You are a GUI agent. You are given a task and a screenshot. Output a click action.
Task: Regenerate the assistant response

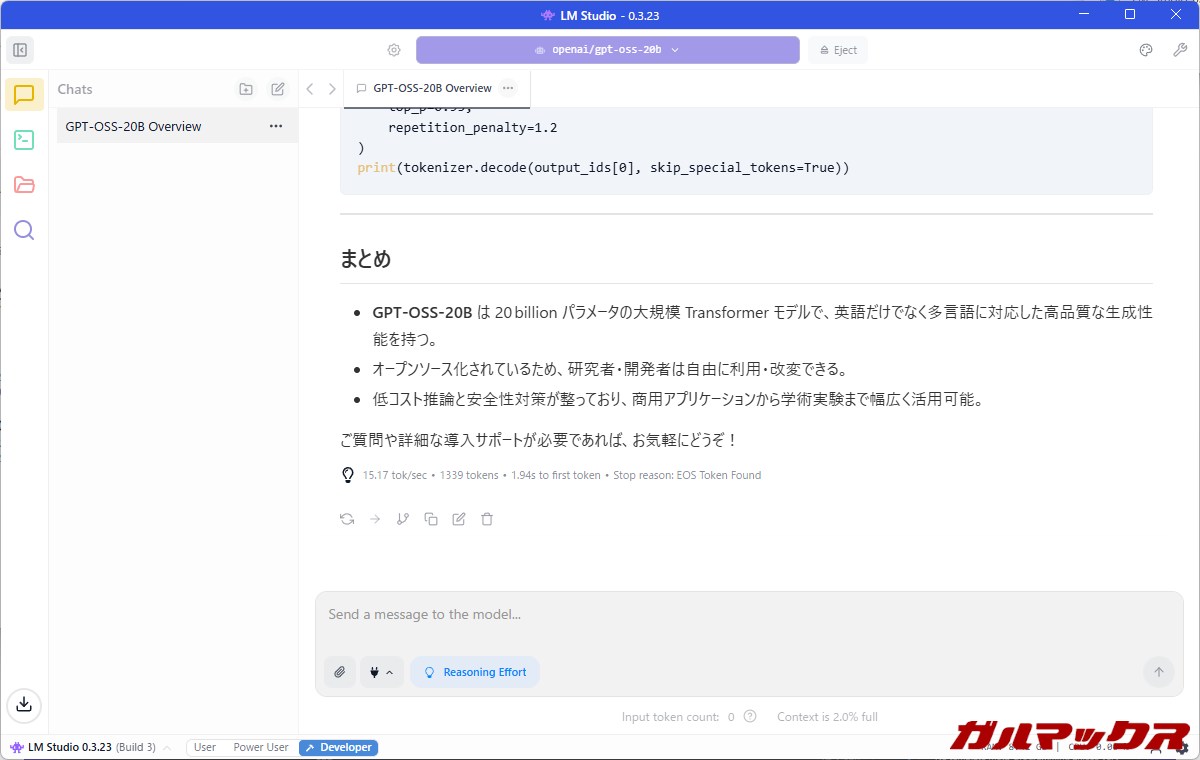[347, 519]
